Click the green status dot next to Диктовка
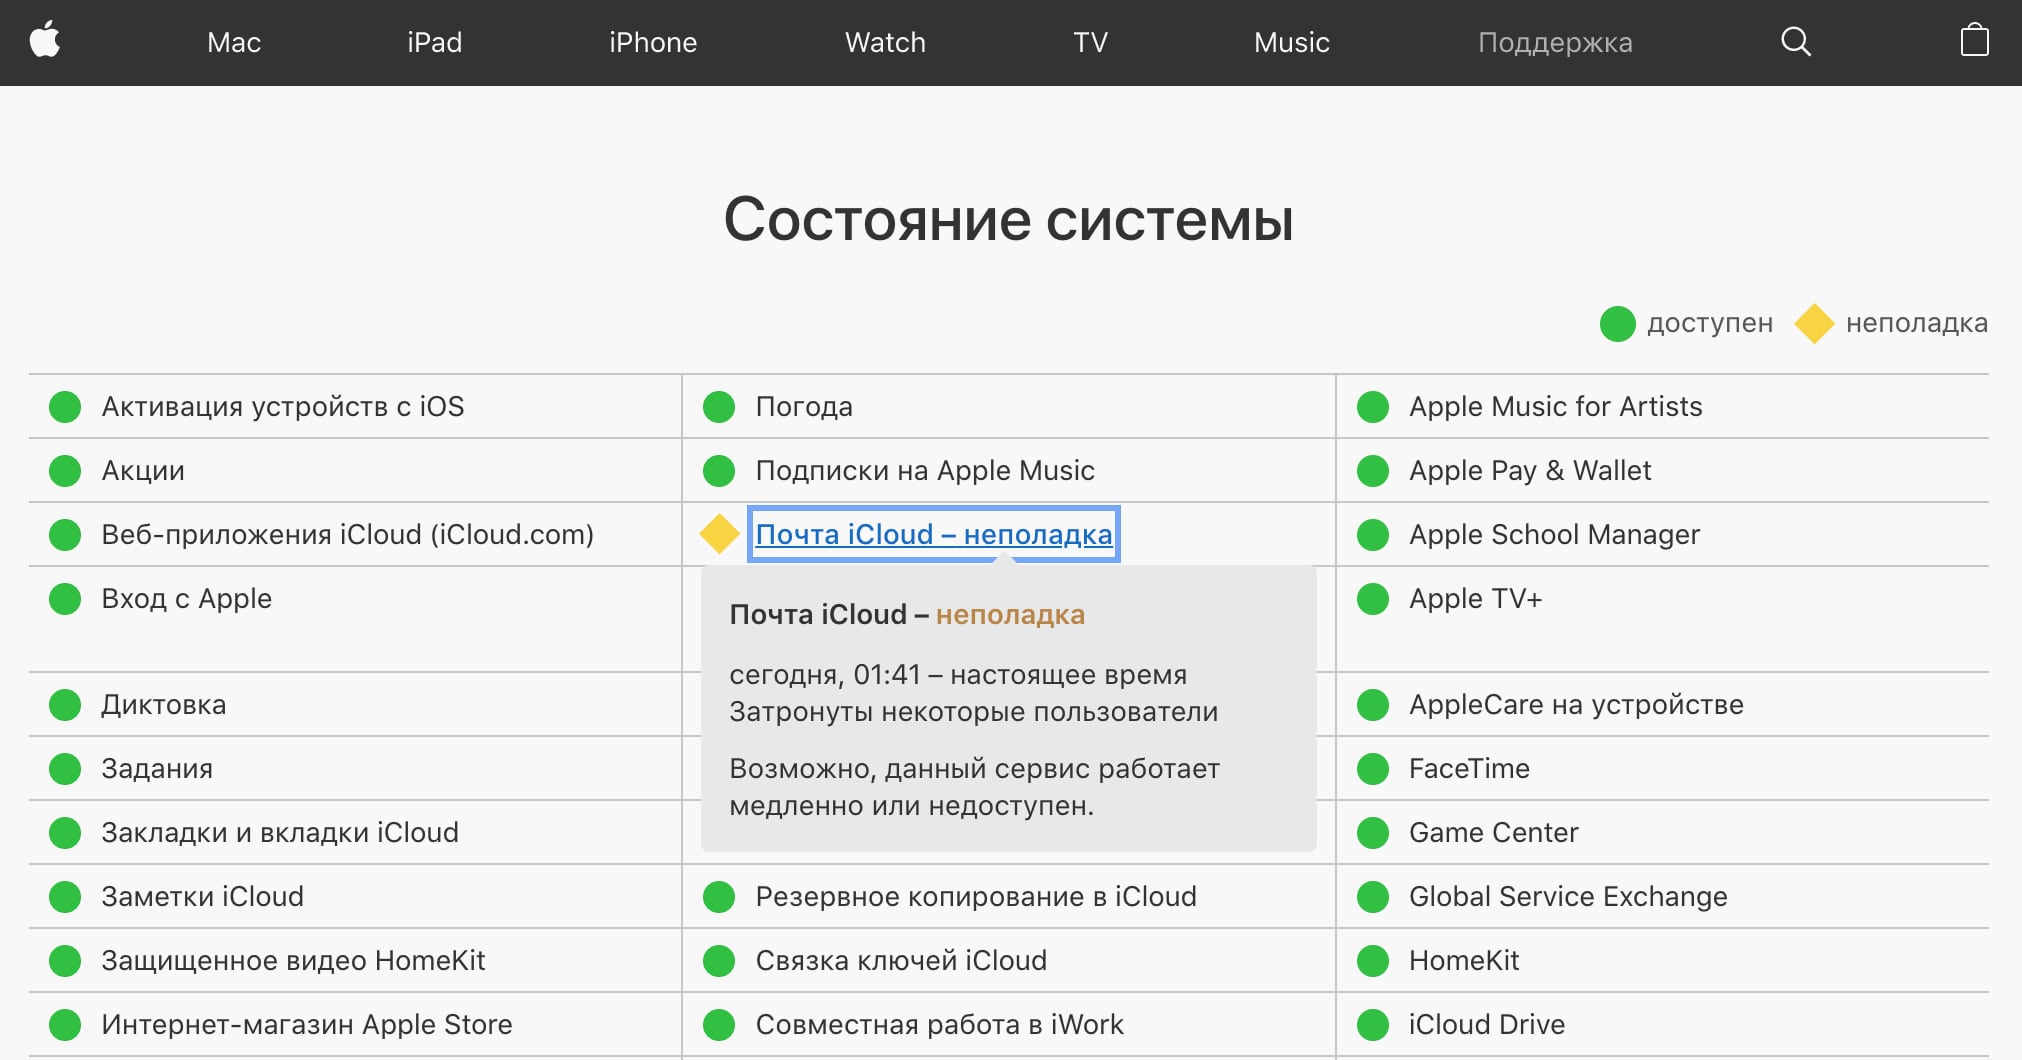 click(65, 704)
